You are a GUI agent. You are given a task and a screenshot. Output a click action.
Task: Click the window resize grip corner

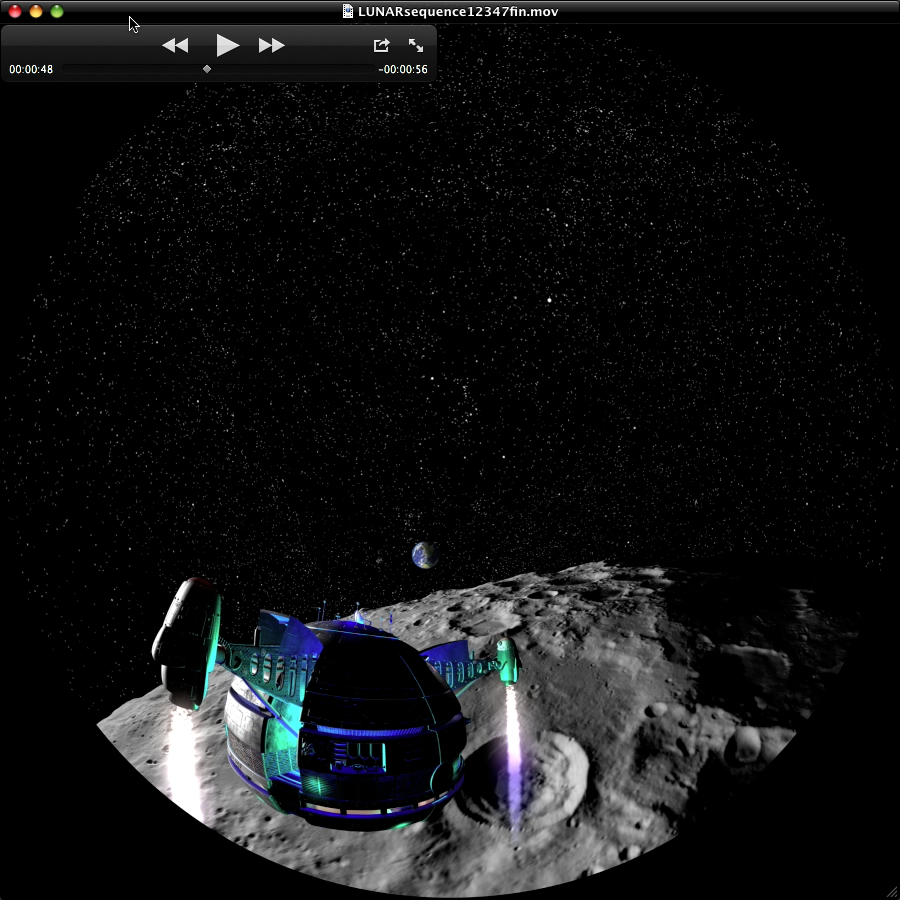point(893,893)
